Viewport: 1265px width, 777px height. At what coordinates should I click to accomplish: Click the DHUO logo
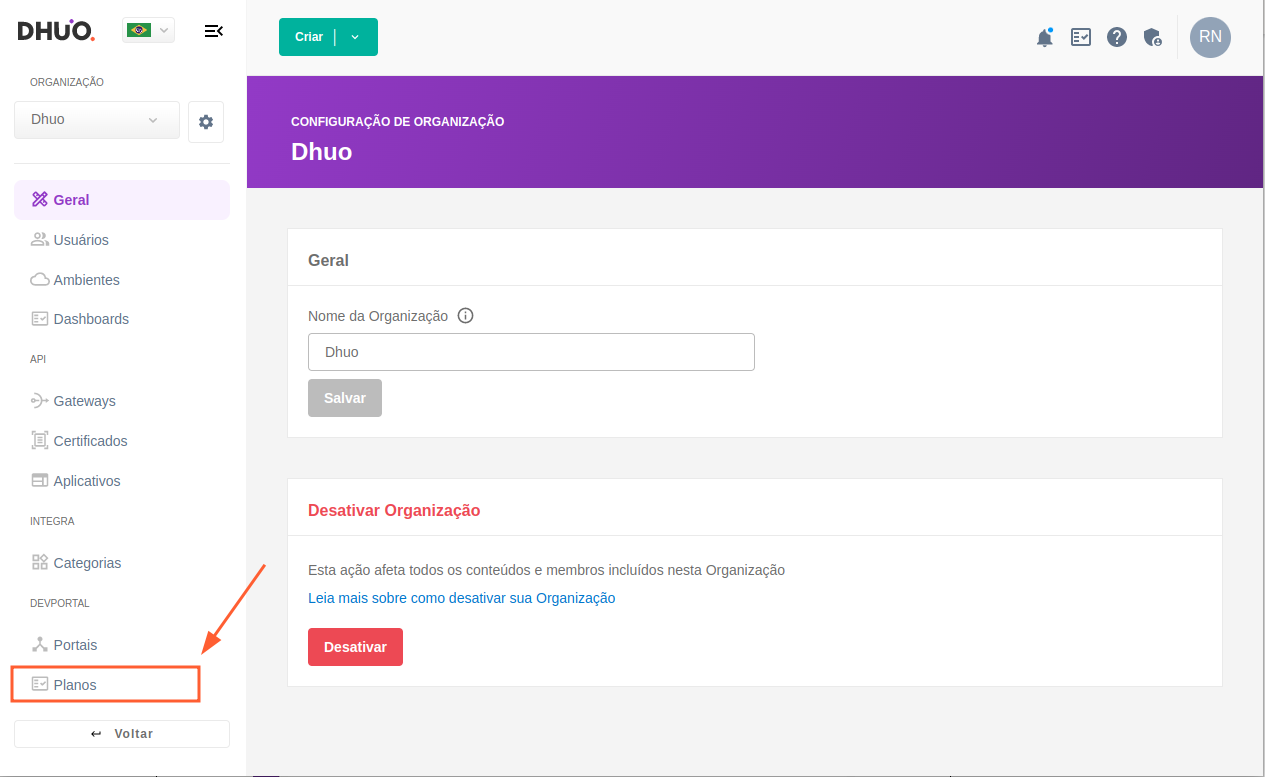(x=56, y=31)
